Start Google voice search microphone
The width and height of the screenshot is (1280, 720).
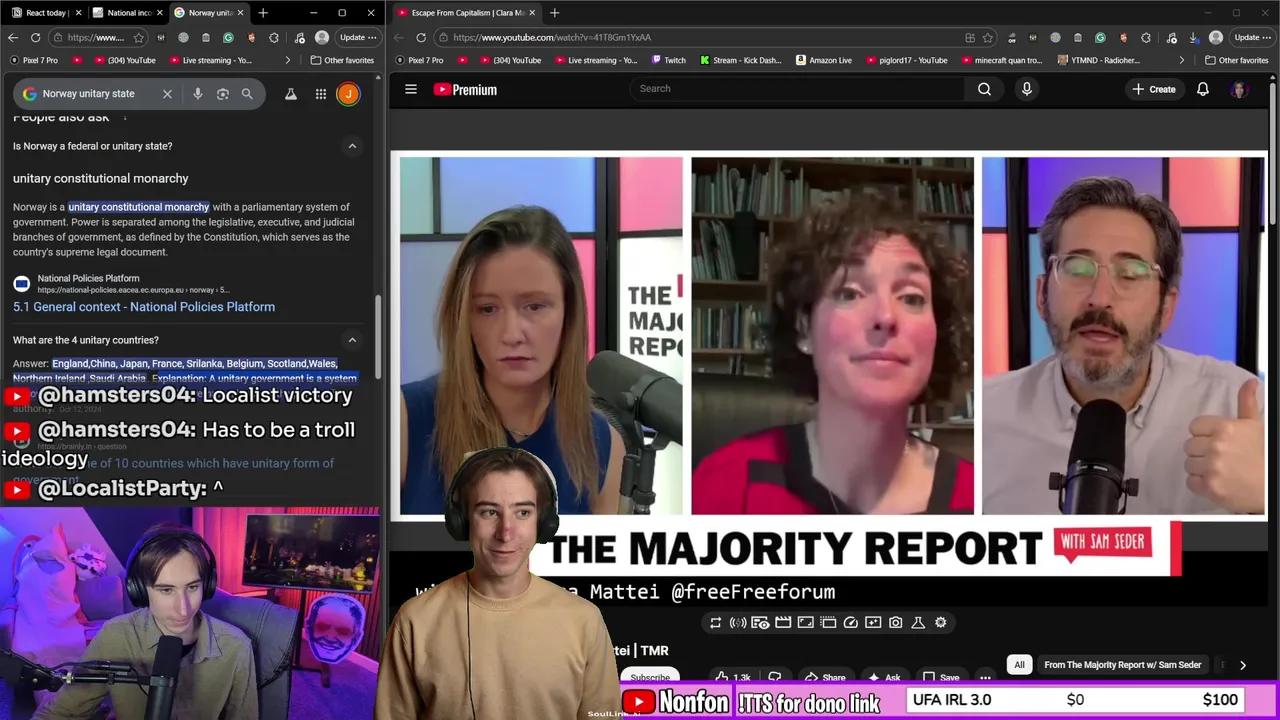pos(198,94)
